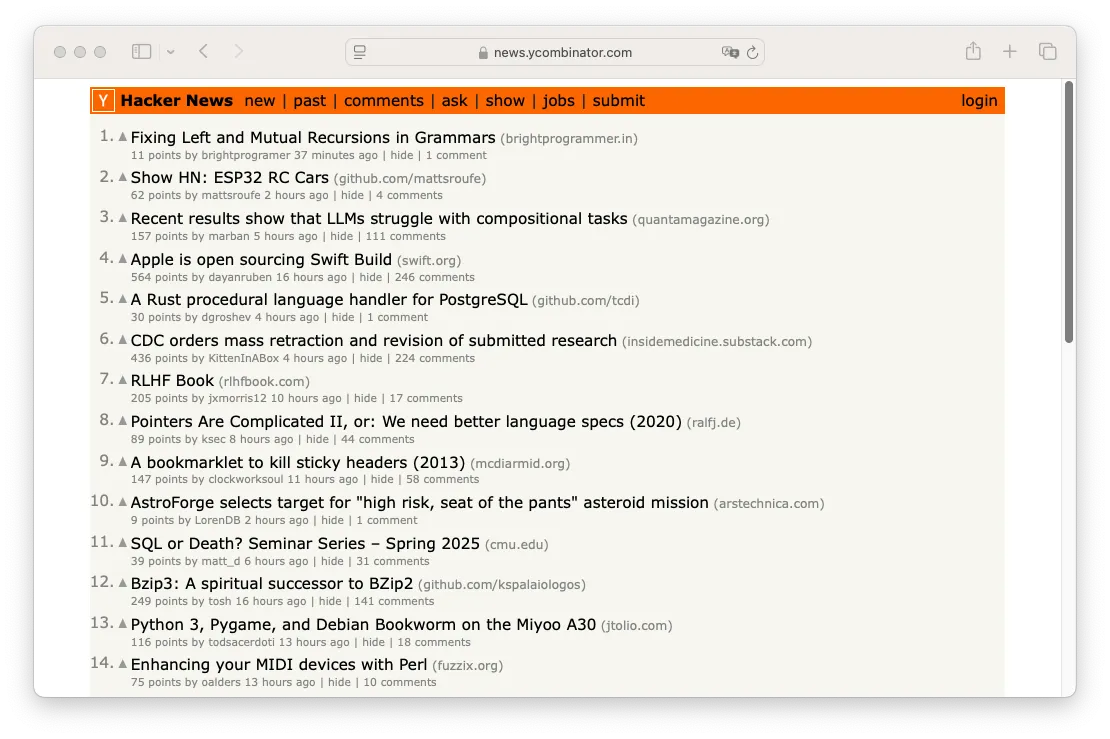
Task: Upvote the LLMs compositional tasks story
Action: coord(122,218)
